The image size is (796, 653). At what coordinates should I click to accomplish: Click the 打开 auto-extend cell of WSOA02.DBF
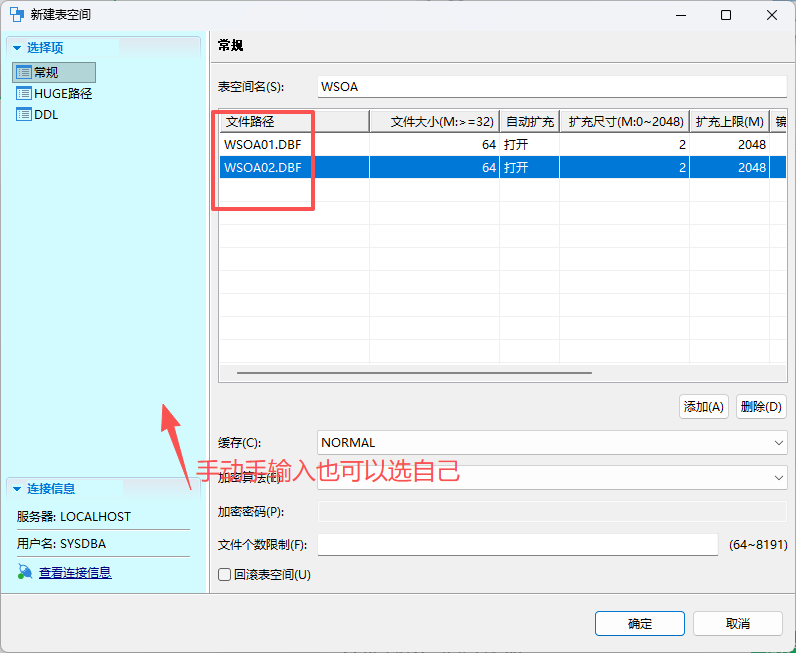[x=529, y=168]
